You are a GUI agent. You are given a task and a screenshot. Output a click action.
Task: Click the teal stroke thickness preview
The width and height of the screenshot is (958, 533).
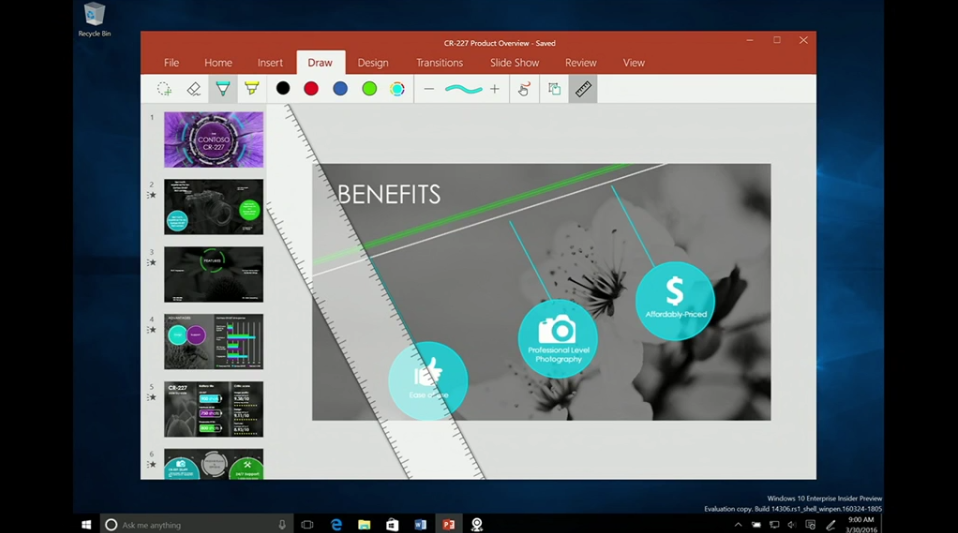[x=463, y=89]
